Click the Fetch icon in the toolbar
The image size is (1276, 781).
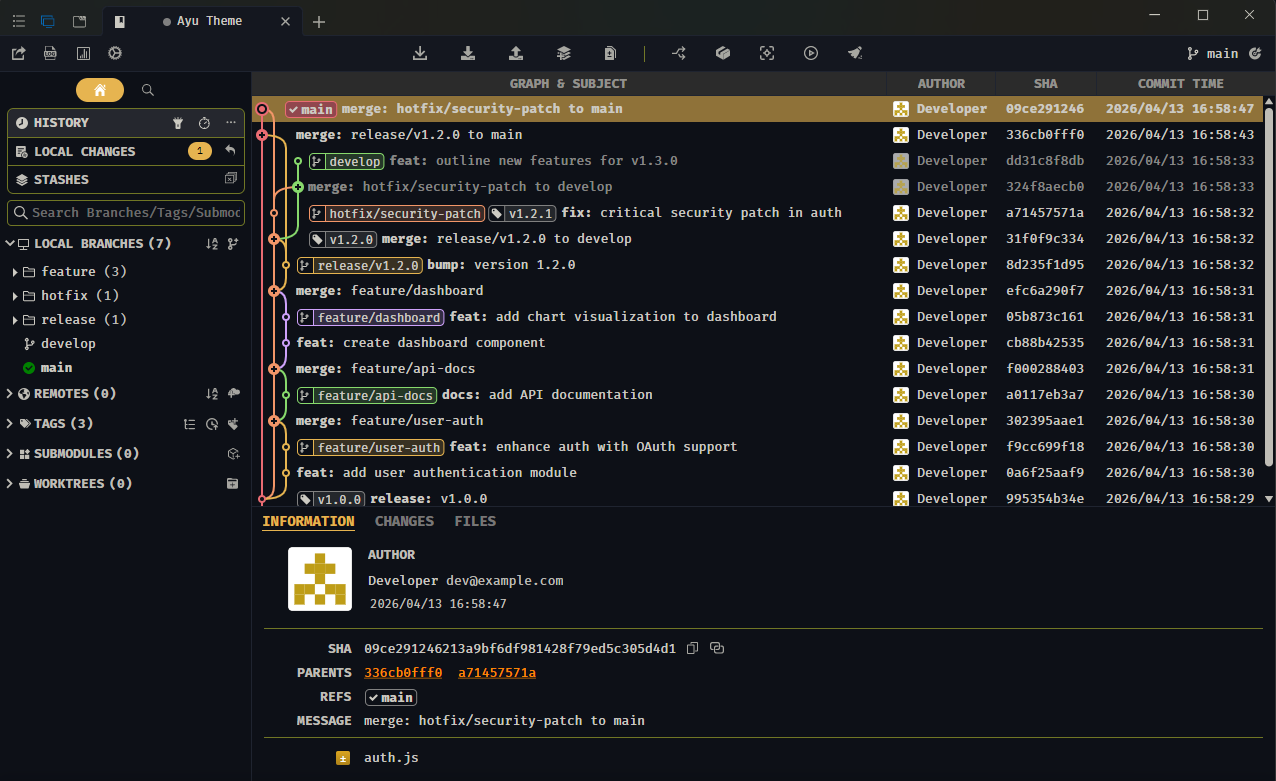[x=420, y=53]
